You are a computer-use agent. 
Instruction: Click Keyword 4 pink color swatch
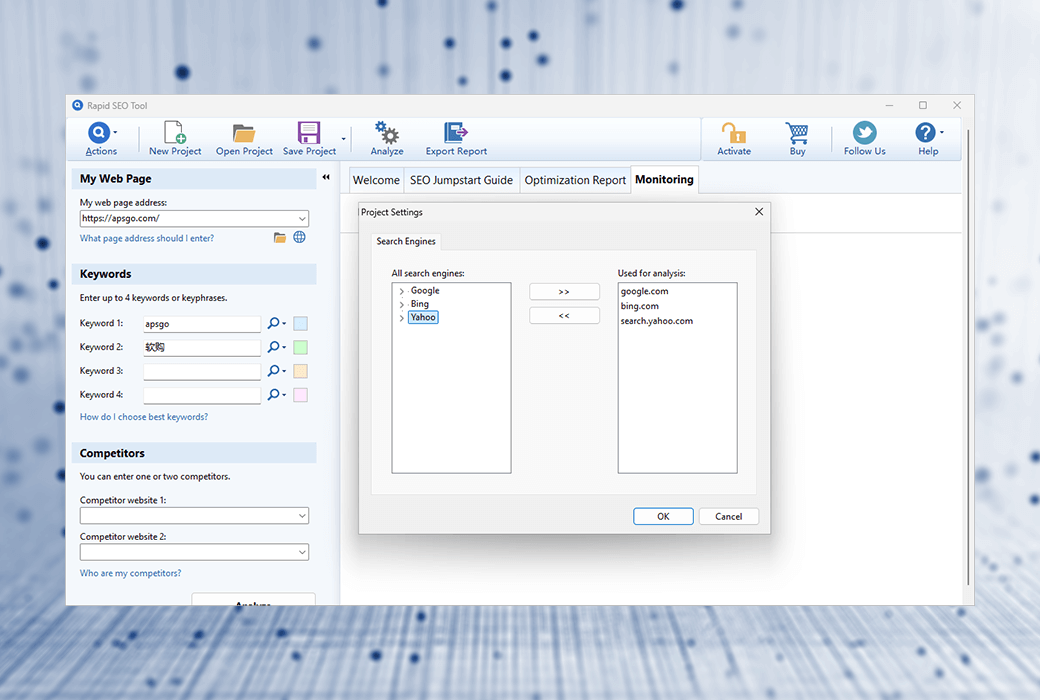[300, 395]
